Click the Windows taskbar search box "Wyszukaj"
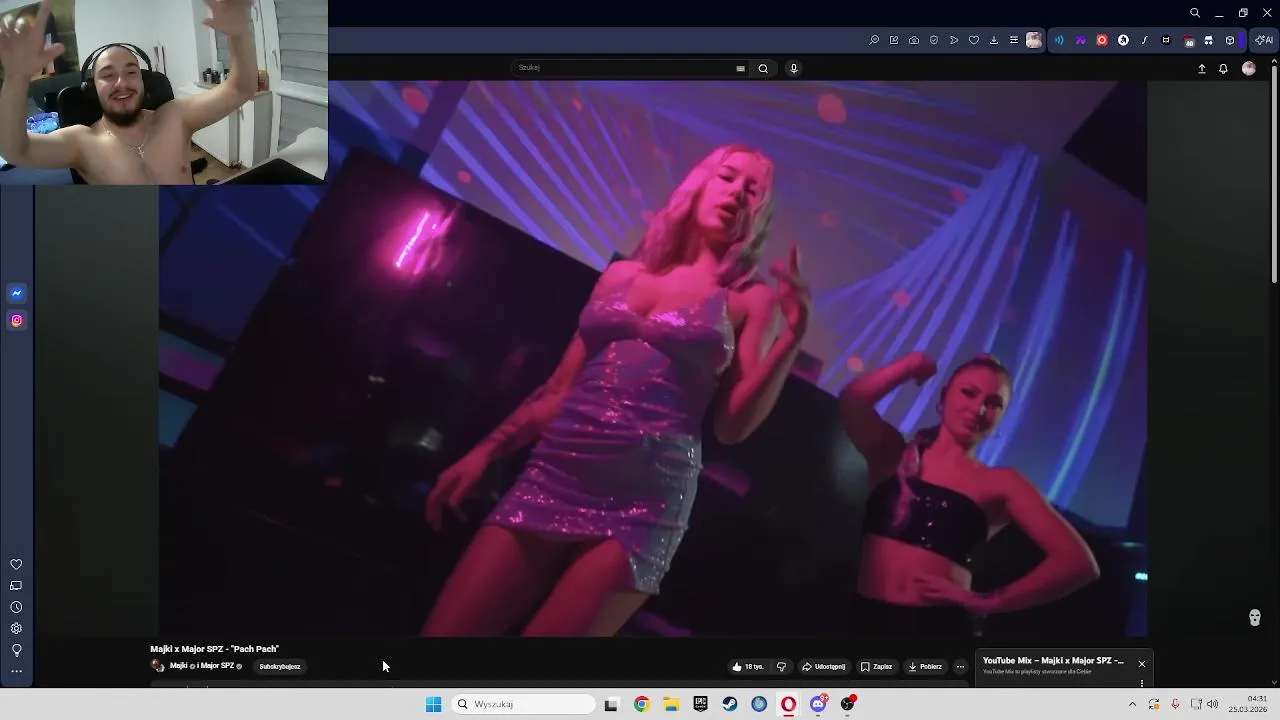The width and height of the screenshot is (1280, 720). 523,704
